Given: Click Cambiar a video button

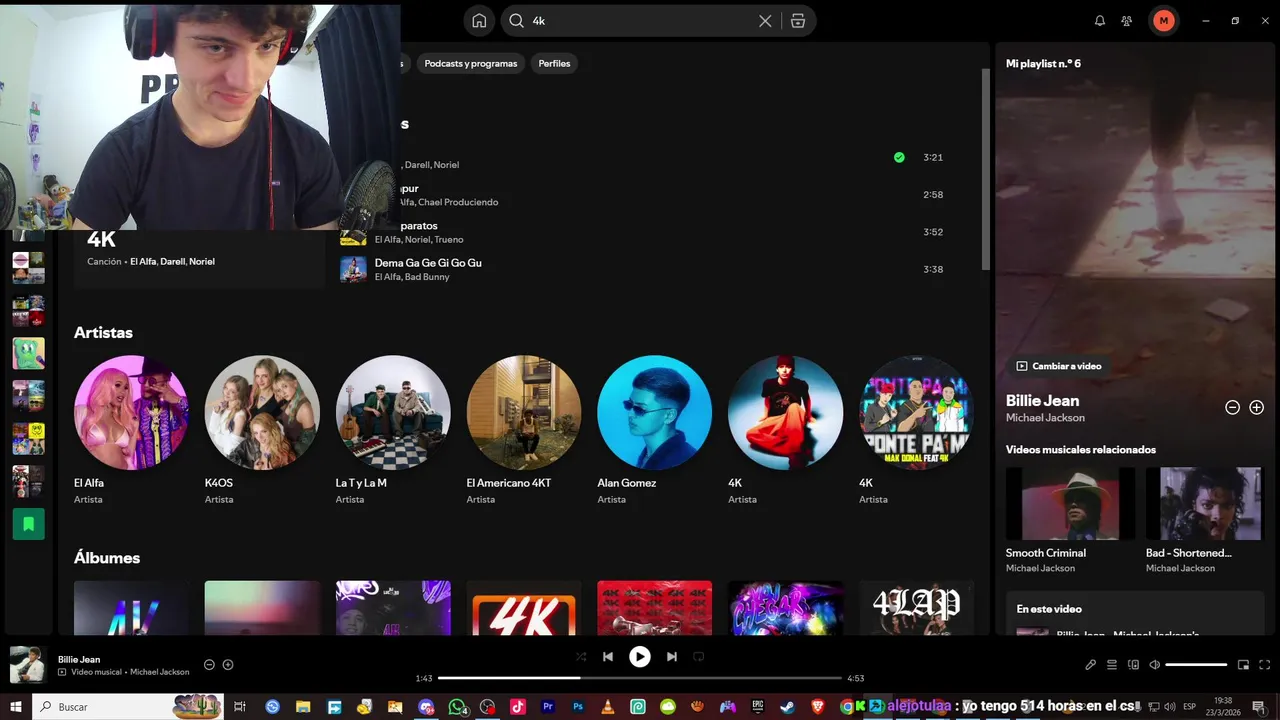Looking at the screenshot, I should point(1059,366).
